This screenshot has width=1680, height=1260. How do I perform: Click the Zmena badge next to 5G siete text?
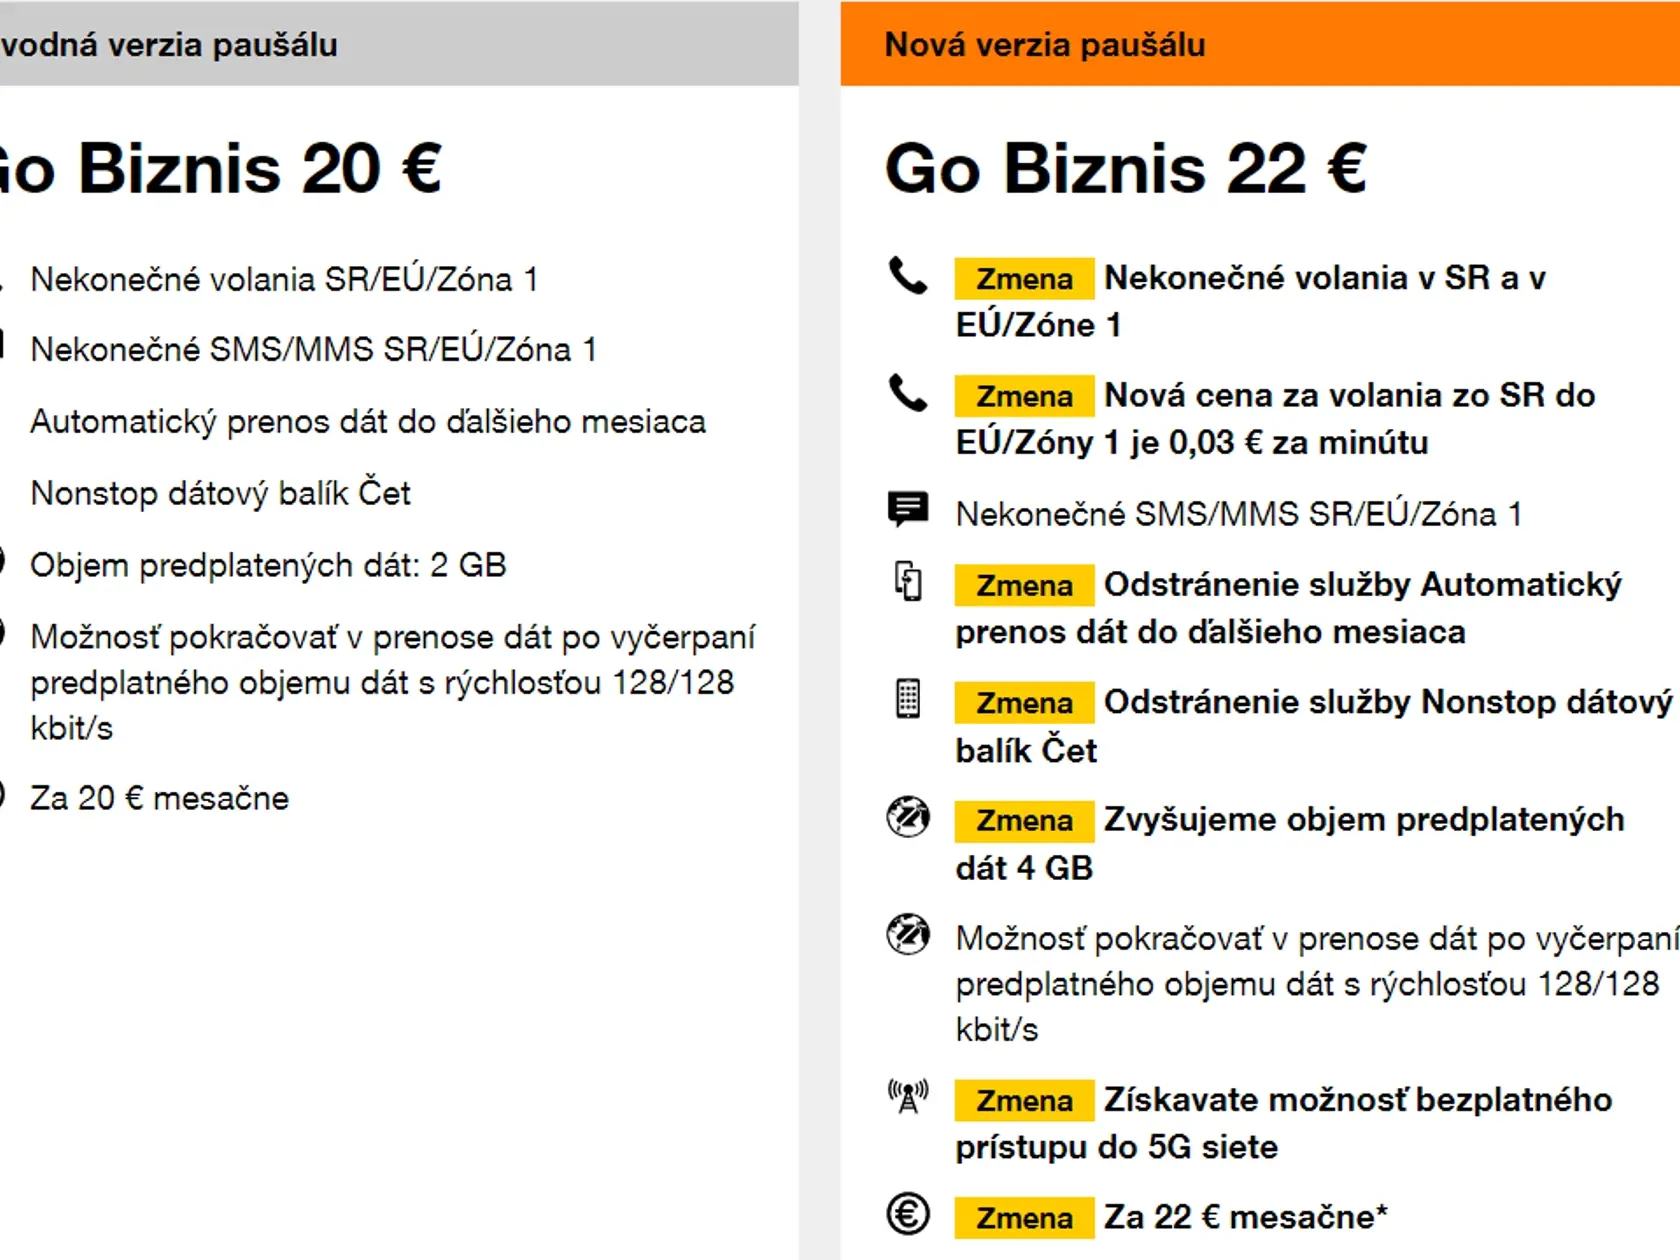1024,1101
